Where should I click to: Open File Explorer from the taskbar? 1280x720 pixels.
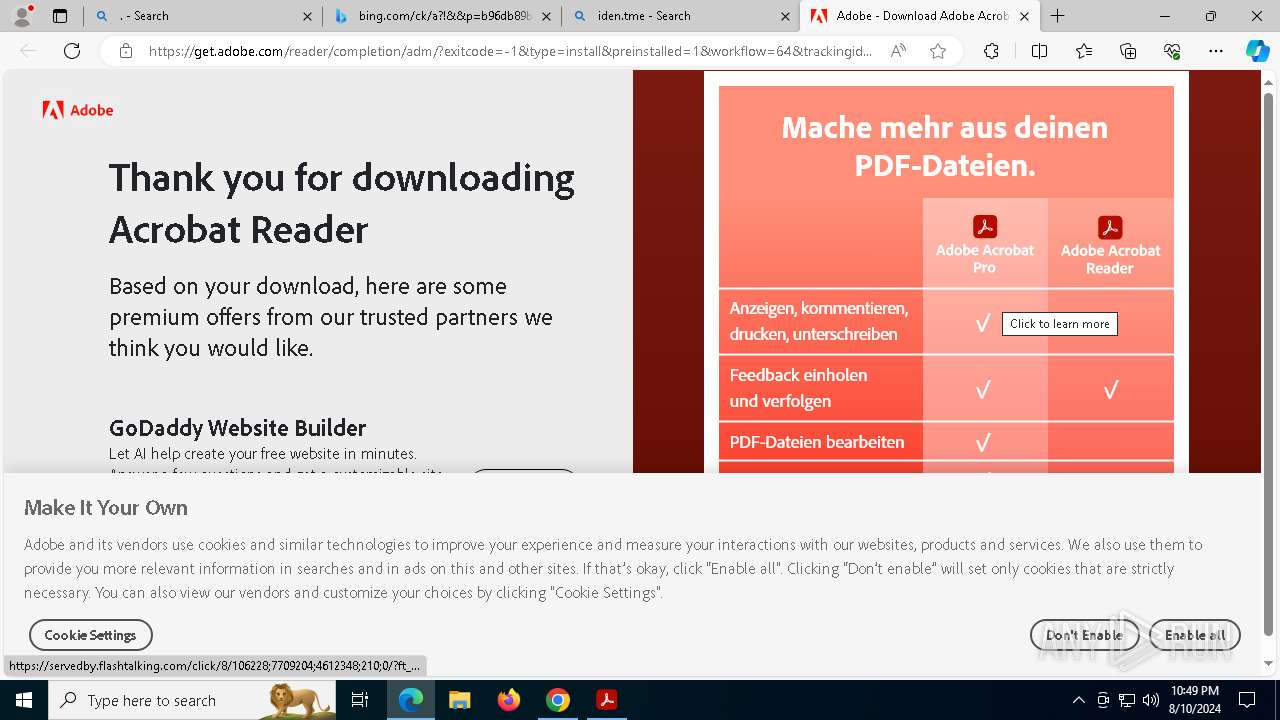(x=460, y=700)
